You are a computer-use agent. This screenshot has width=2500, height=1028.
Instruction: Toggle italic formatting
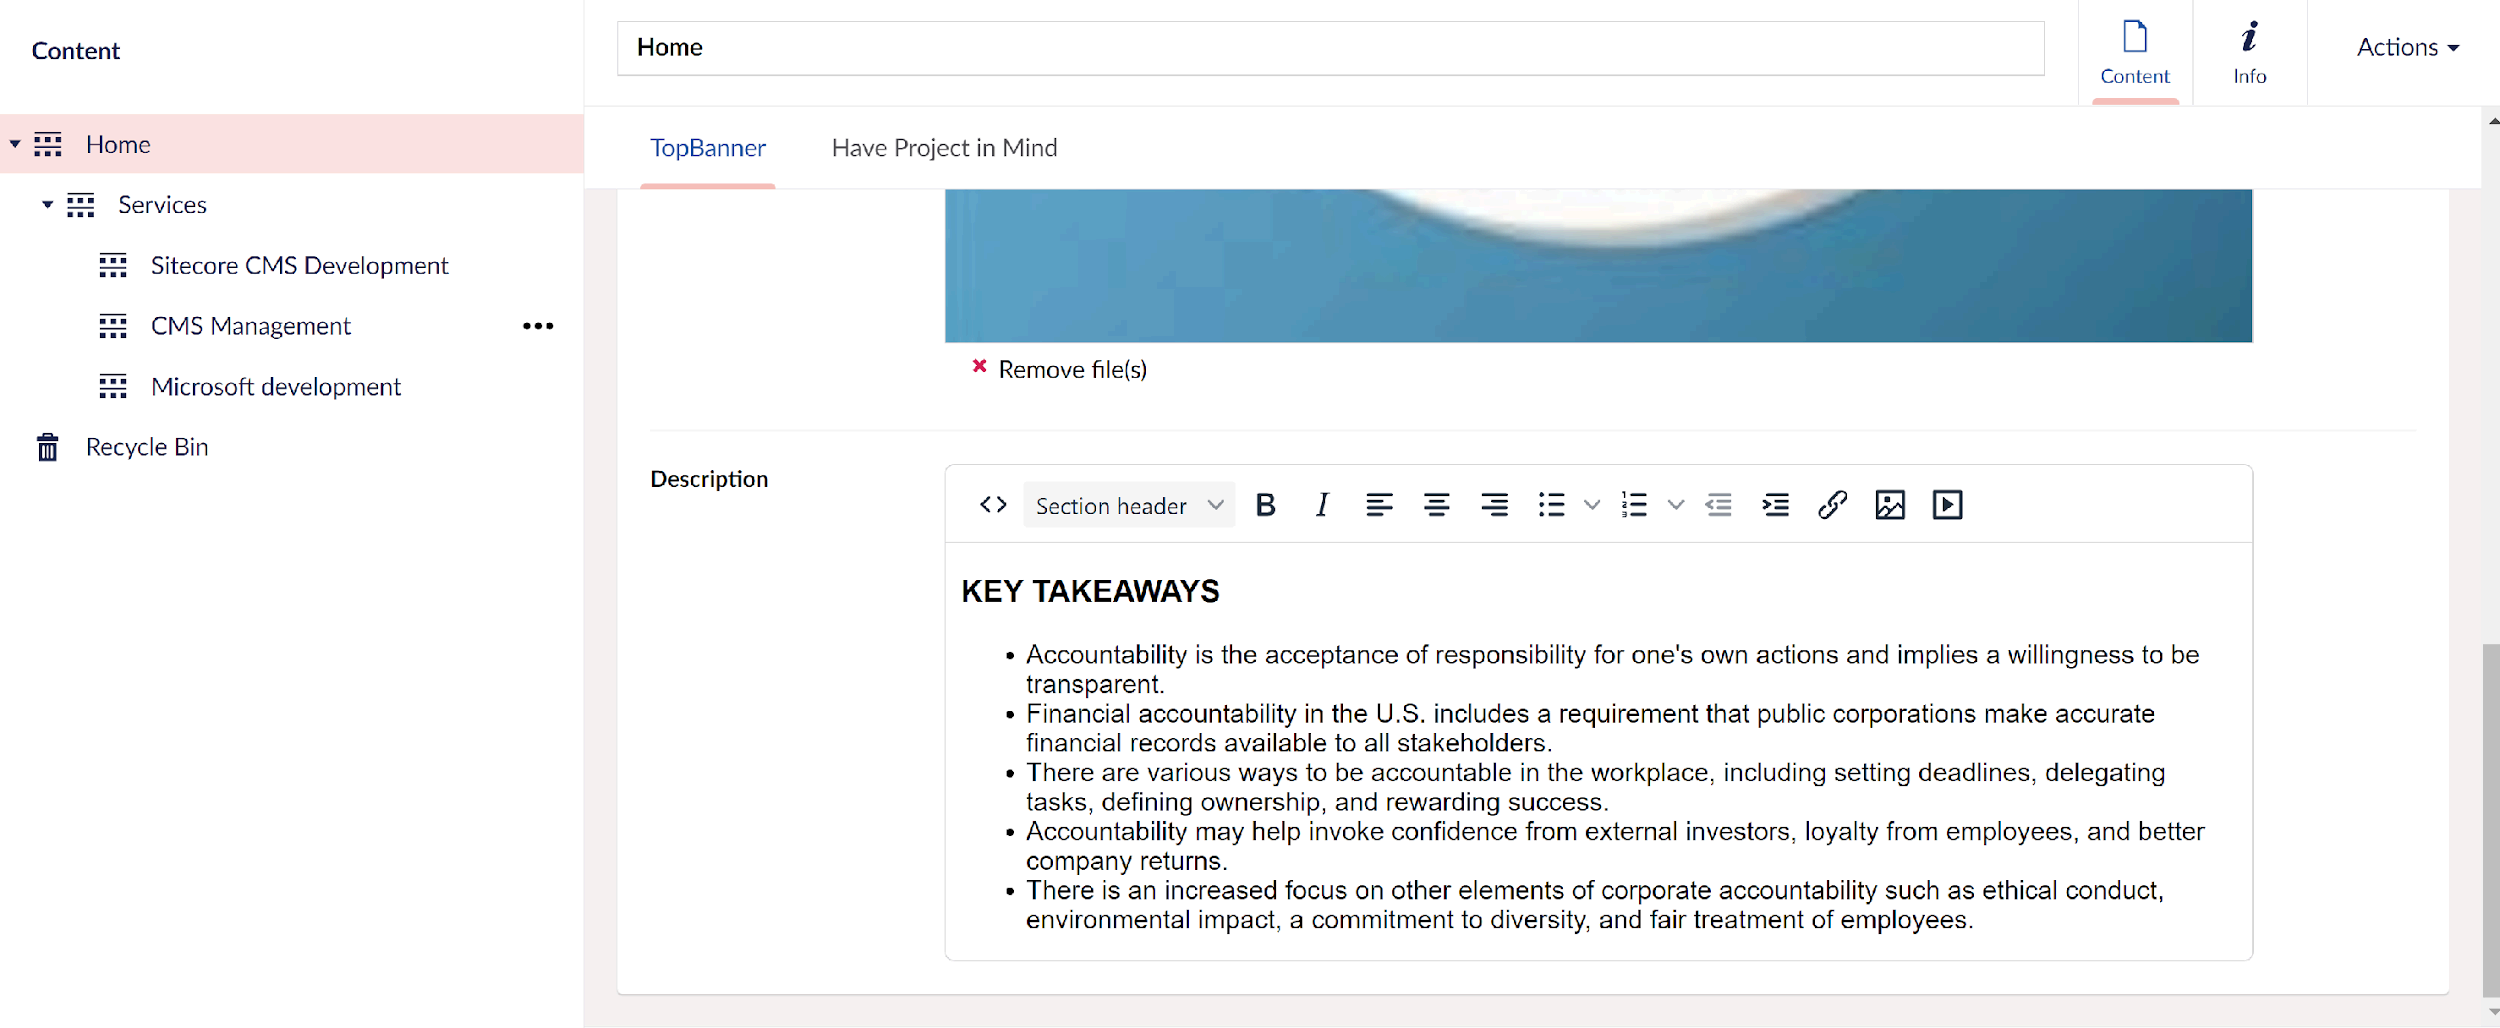coord(1322,505)
